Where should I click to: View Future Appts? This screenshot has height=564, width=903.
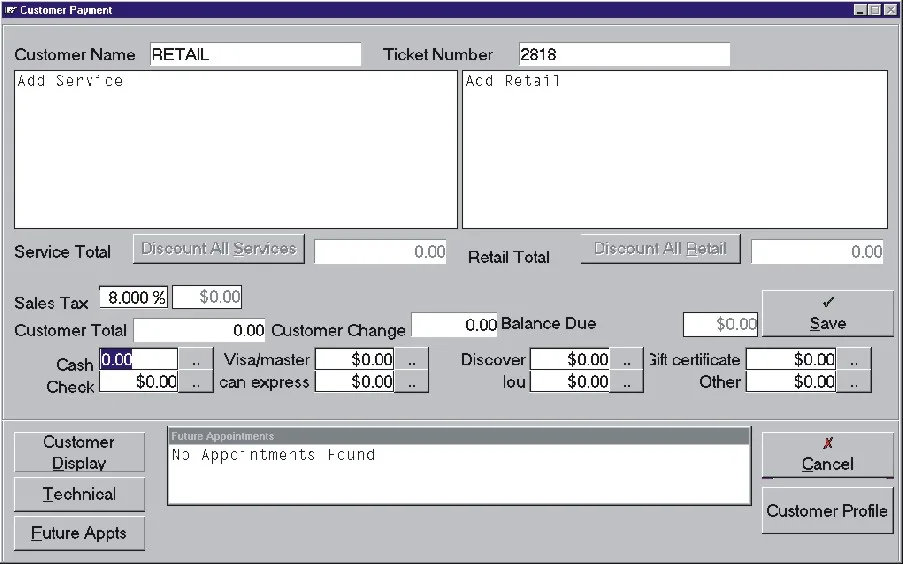79,533
